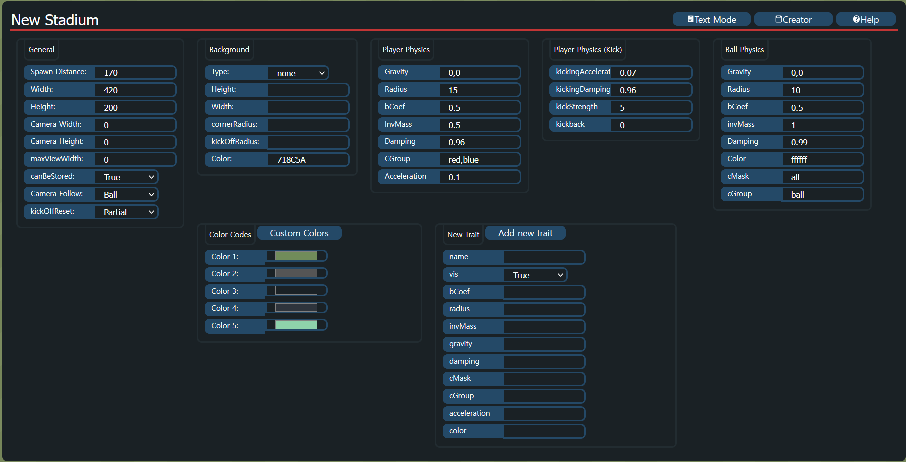This screenshot has height=462, width=906.
Task: Open the Creator view
Action: point(793,19)
